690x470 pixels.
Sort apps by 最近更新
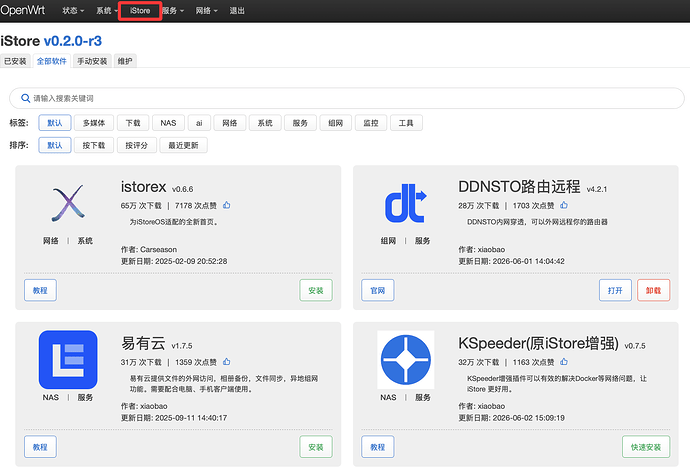[184, 145]
